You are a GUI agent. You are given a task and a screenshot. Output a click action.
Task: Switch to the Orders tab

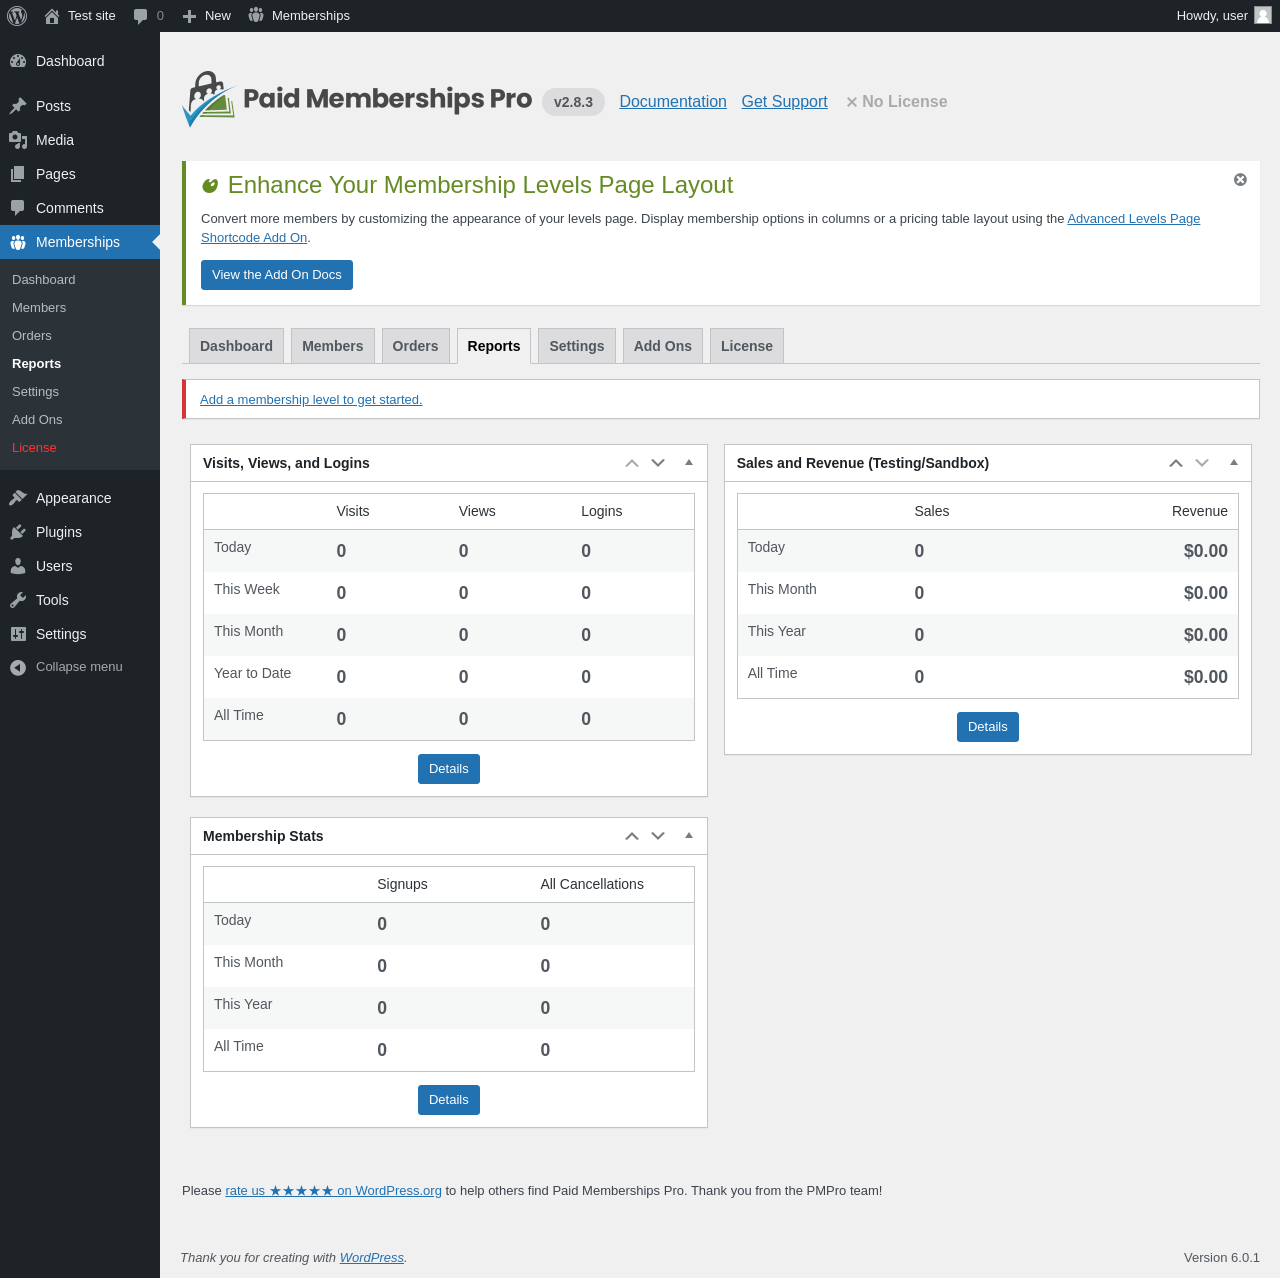415,346
